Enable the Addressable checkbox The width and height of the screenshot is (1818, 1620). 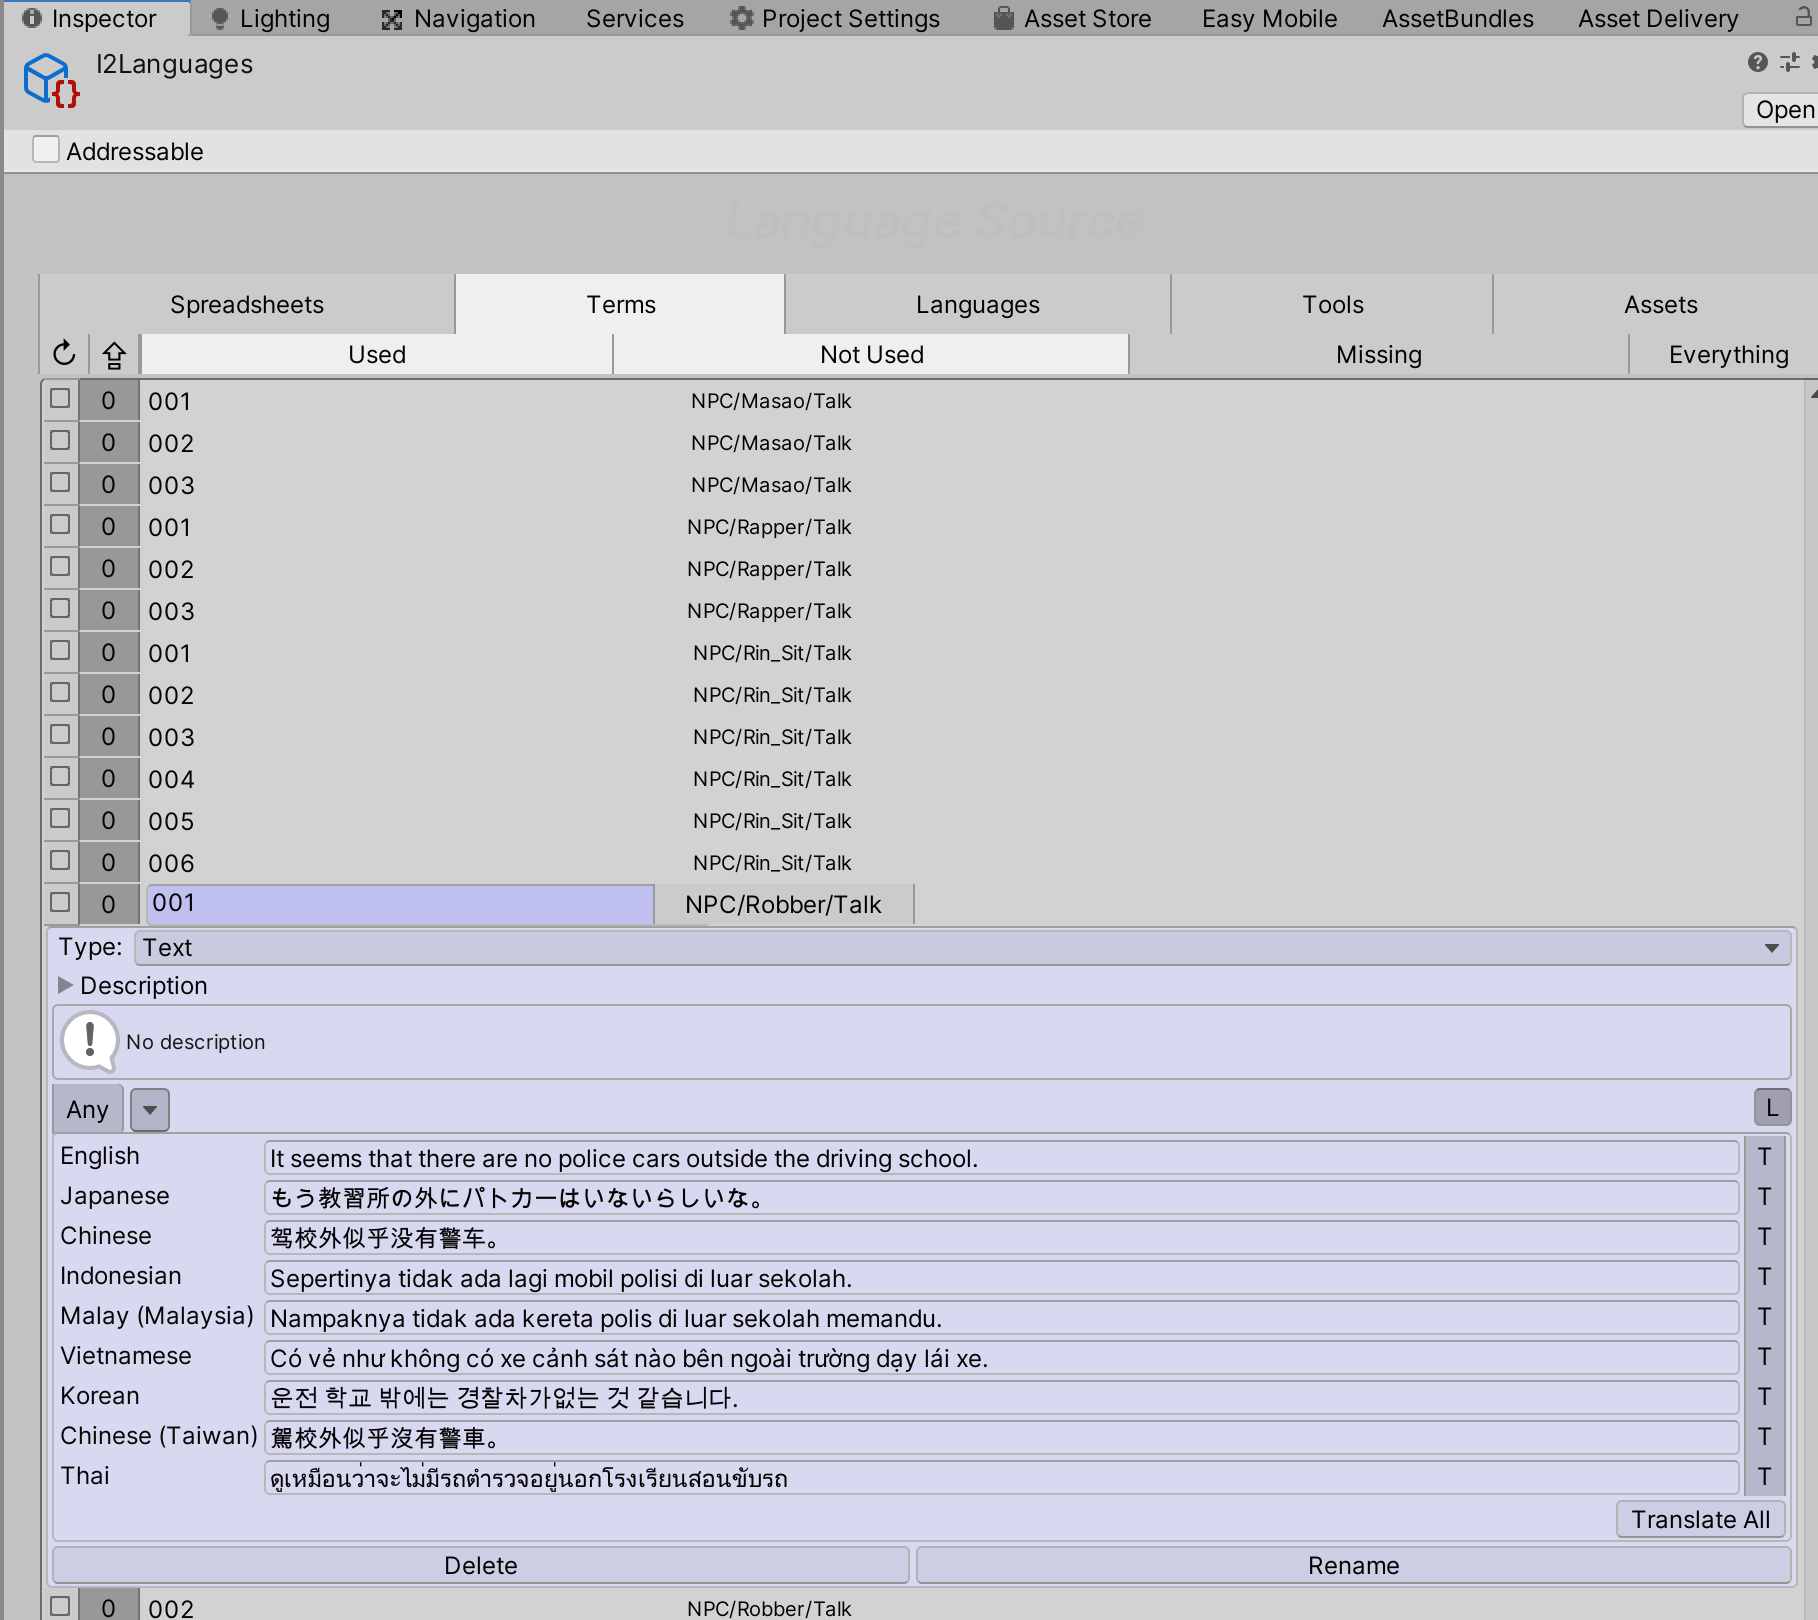pyautogui.click(x=46, y=150)
